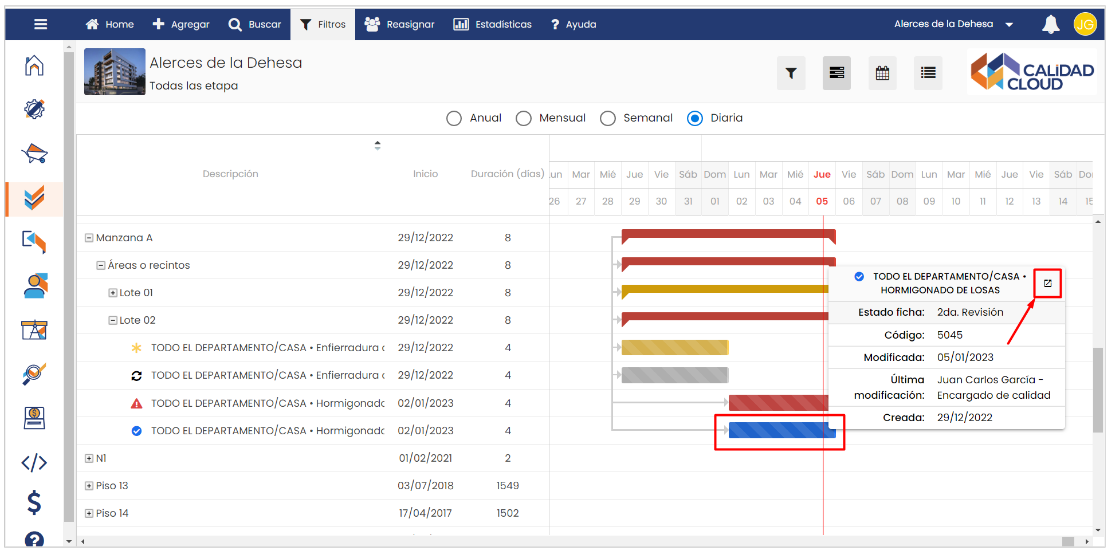Expand the Lote 01 node
This screenshot has width=1110, height=551.
click(x=113, y=293)
